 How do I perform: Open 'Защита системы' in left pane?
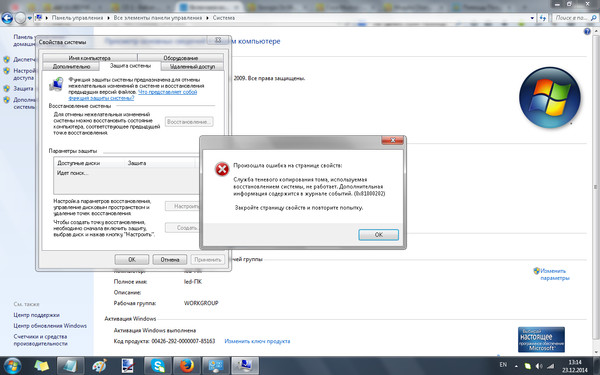[23, 88]
